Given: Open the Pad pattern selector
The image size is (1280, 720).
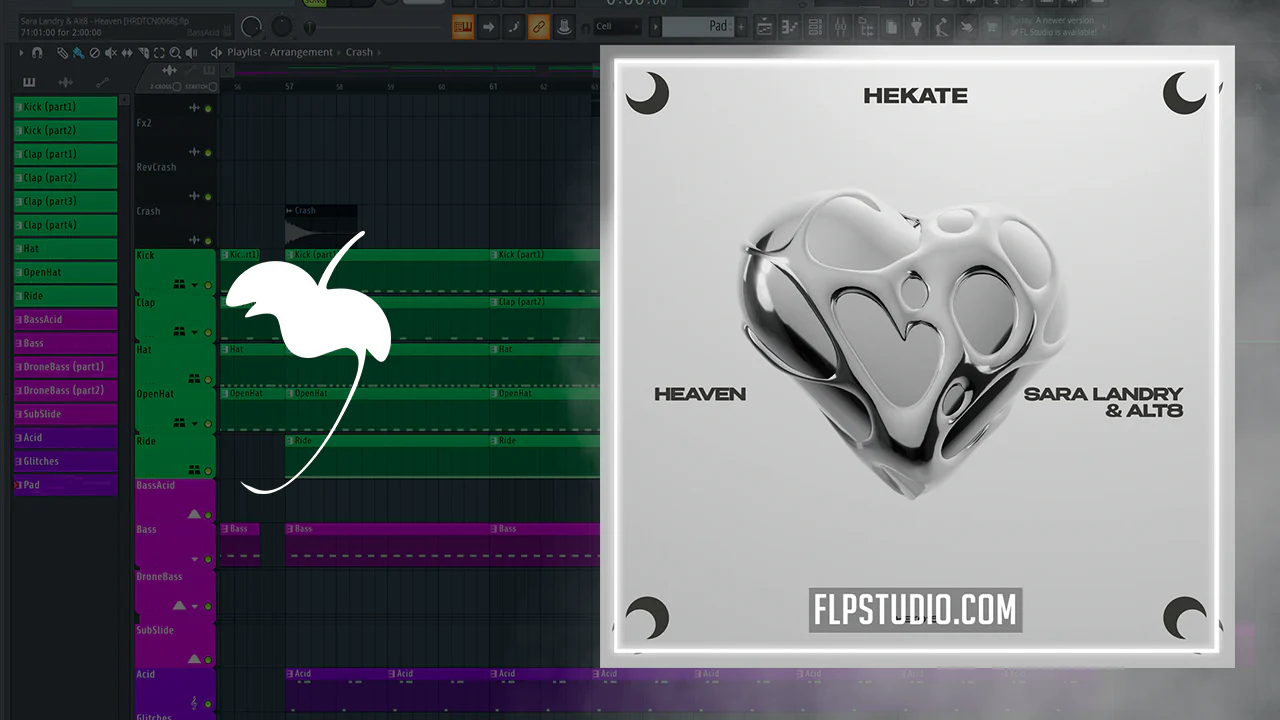Looking at the screenshot, I should click(x=698, y=27).
